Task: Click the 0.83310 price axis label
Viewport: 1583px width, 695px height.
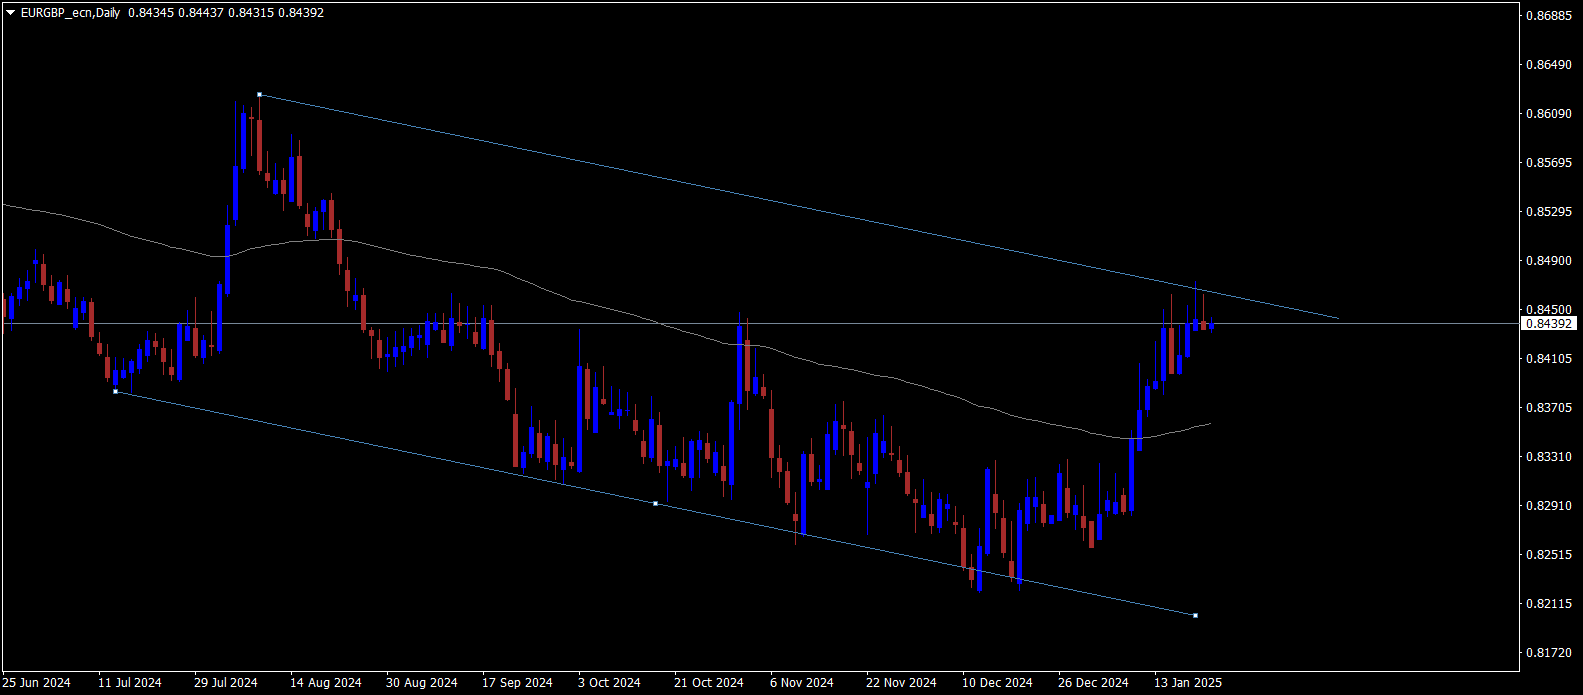Action: pos(1549,457)
